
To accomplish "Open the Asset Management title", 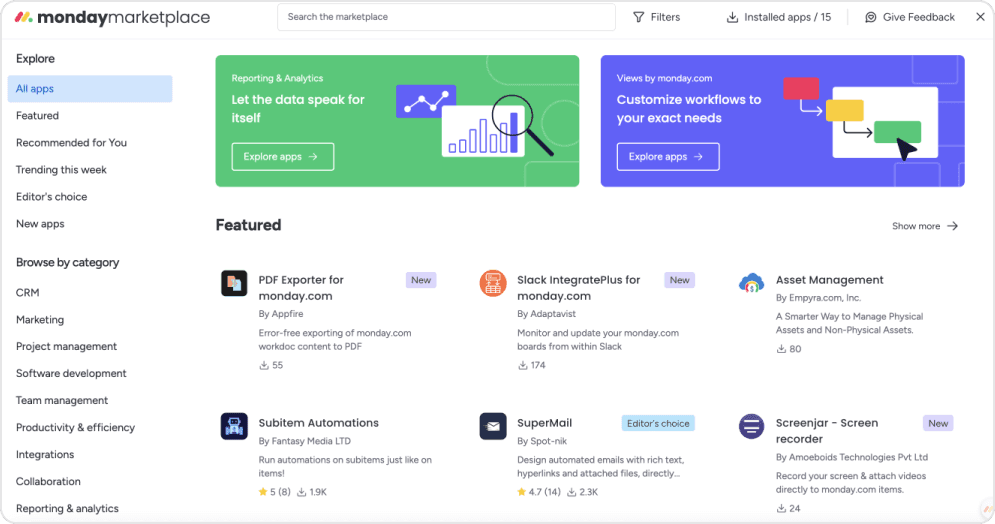I will point(829,280).
